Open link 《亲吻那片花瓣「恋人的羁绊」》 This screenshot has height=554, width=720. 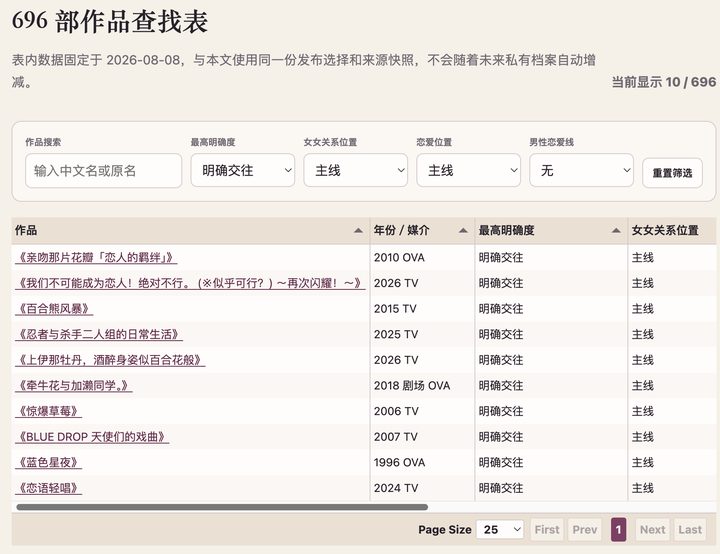(x=96, y=257)
